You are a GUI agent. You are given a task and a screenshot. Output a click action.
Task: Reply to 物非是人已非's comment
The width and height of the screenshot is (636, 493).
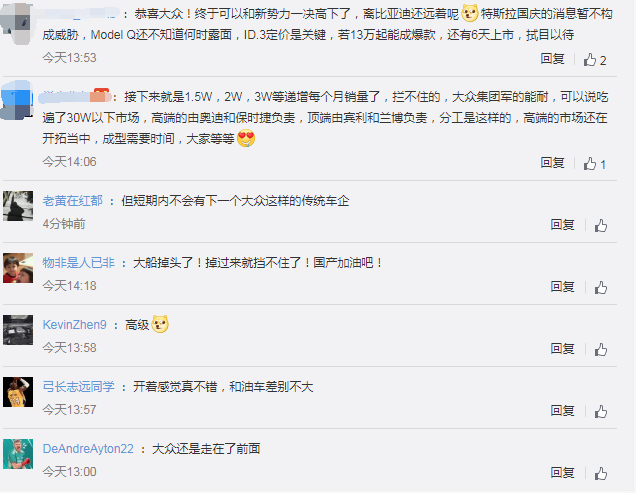tap(562, 286)
